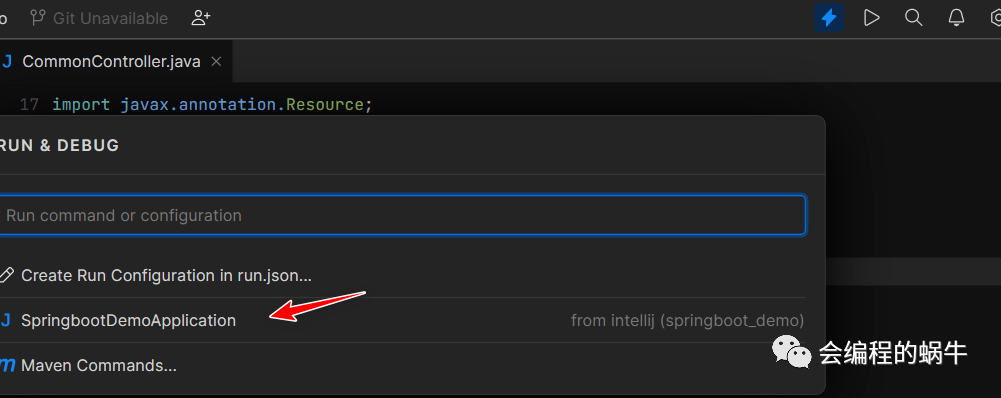Click pencil icon beside Create Run Configuration

[x=6, y=275]
